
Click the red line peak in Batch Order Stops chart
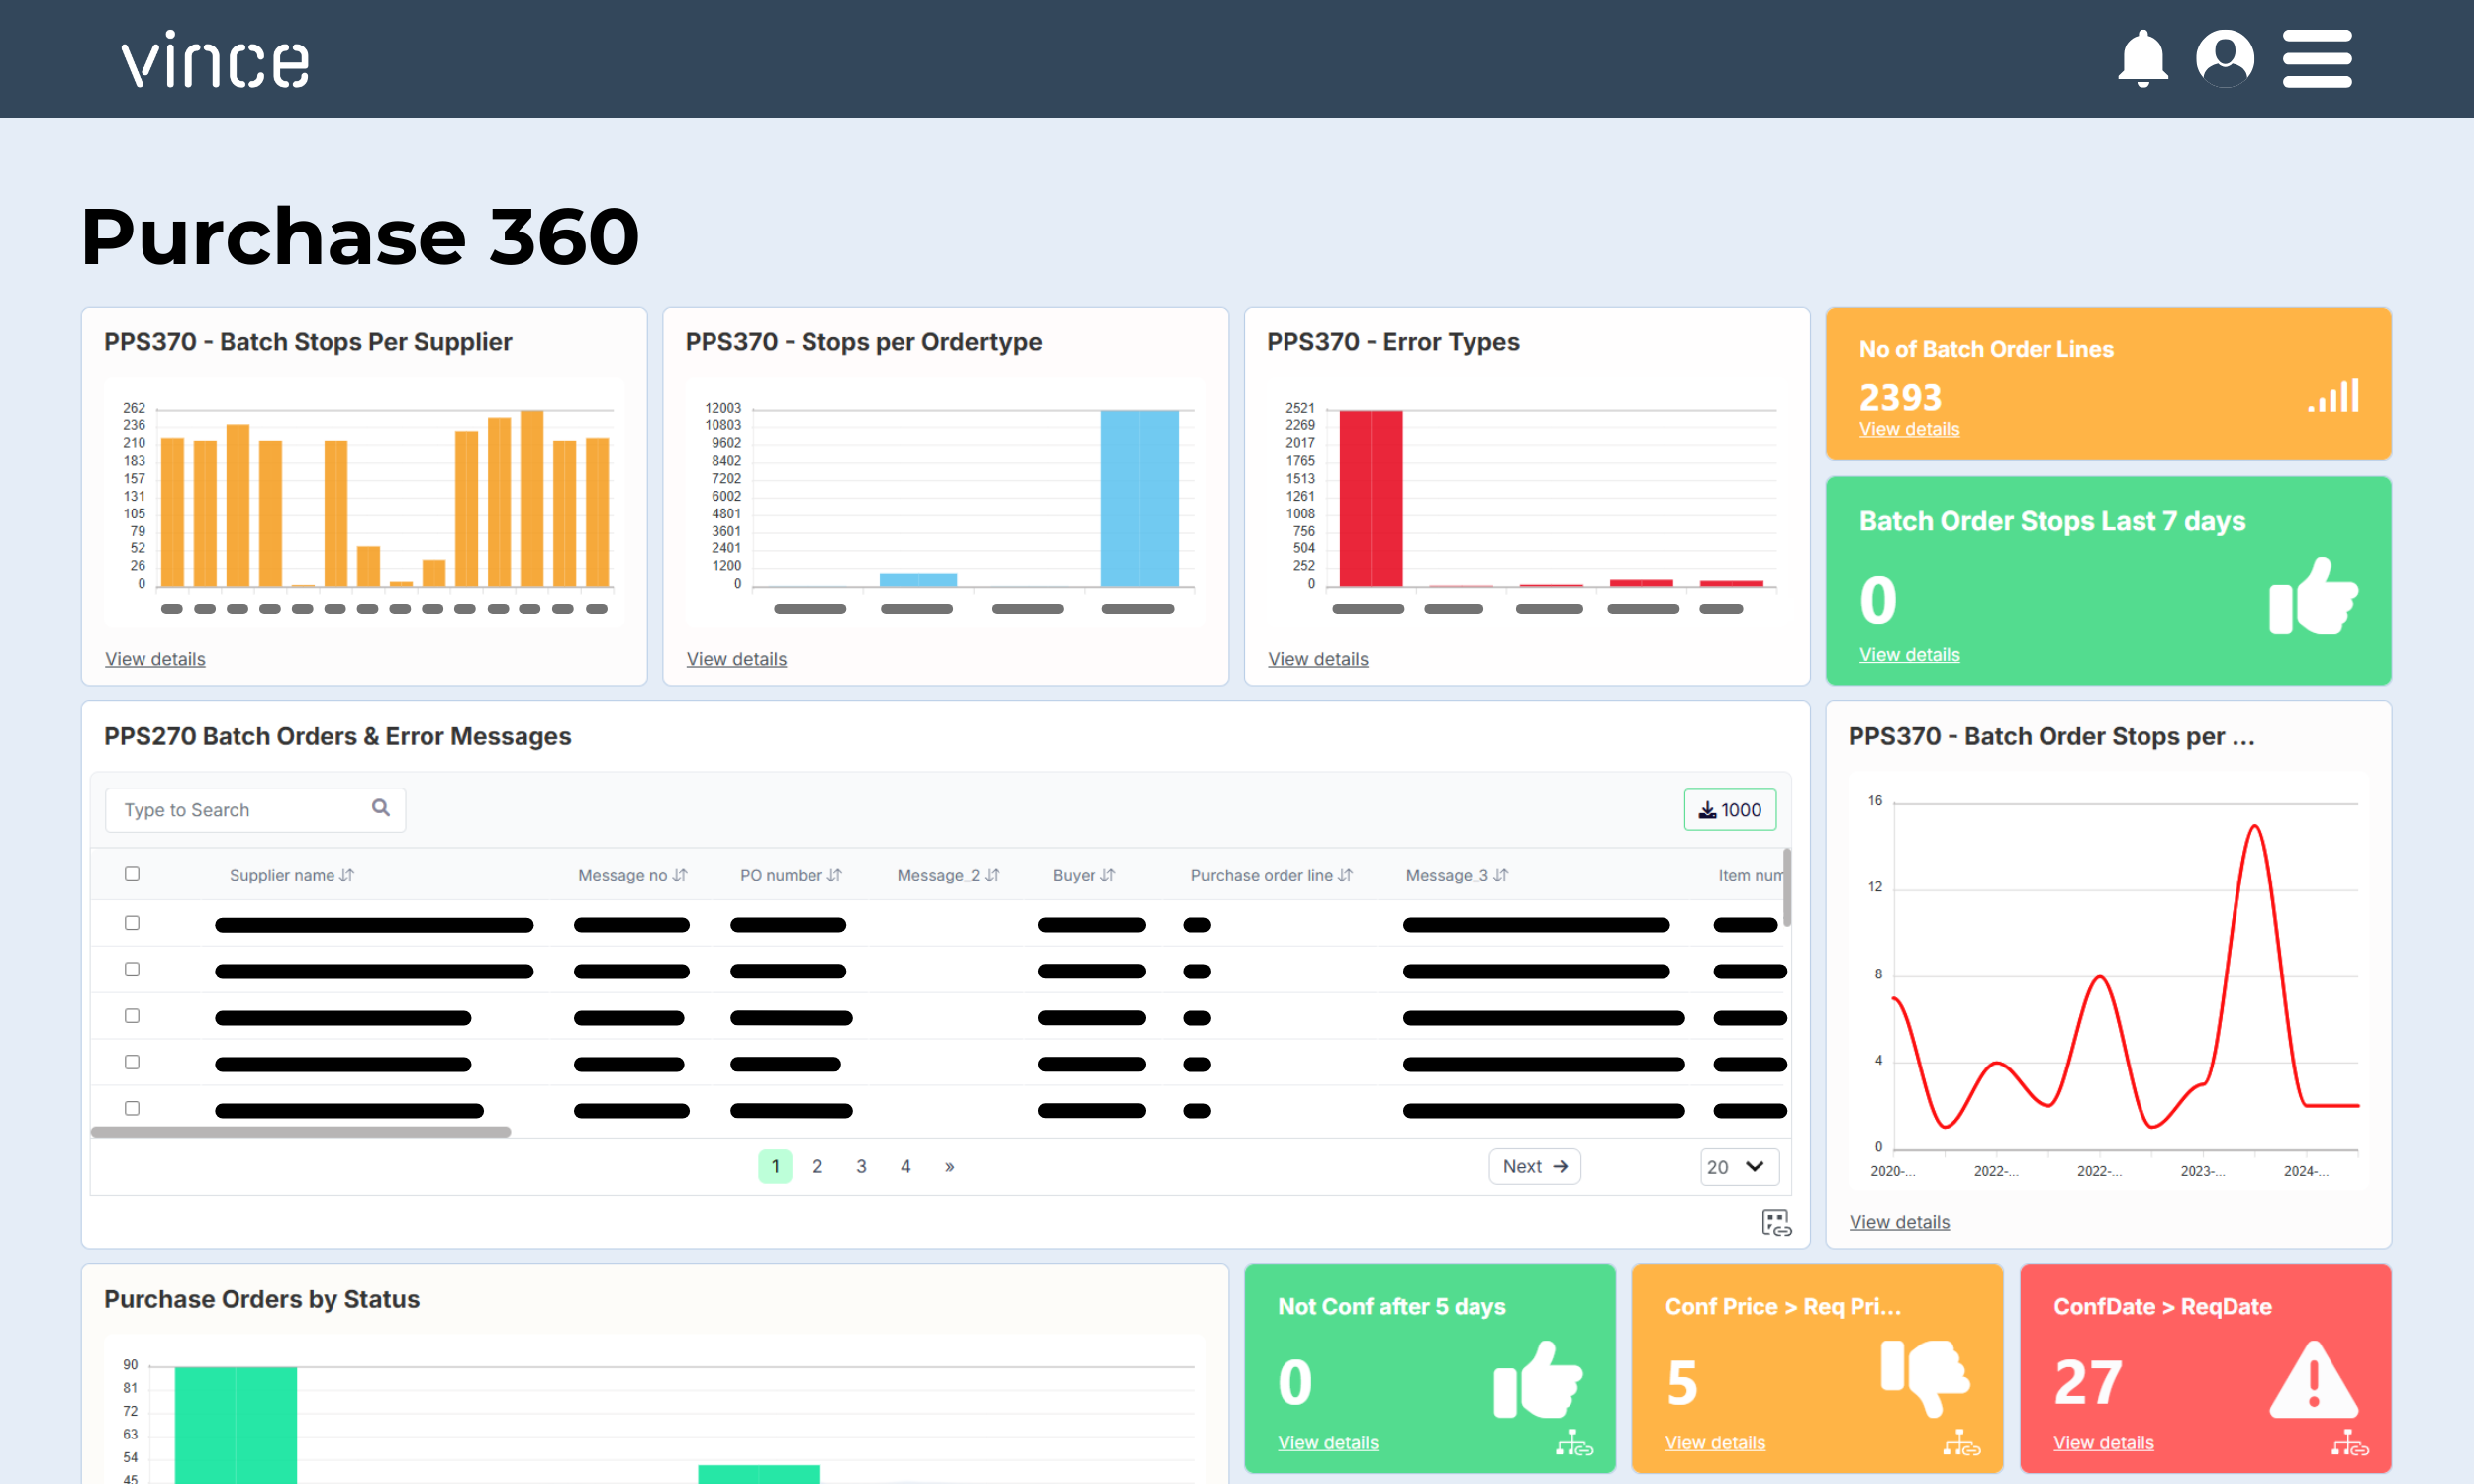tap(2254, 828)
